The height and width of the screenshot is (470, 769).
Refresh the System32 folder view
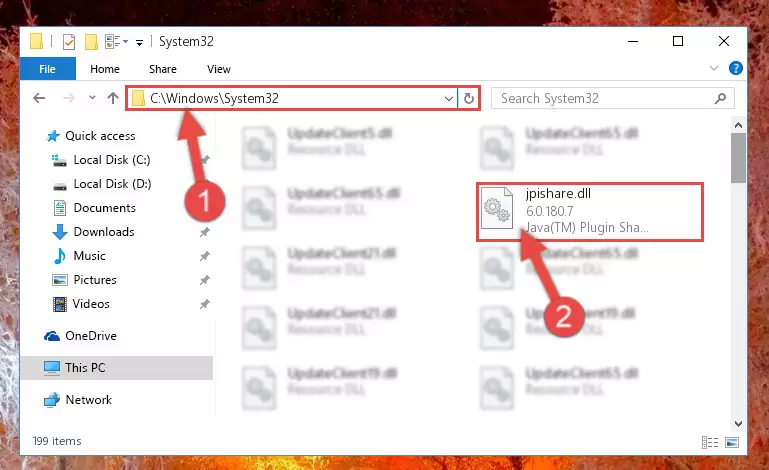(x=469, y=99)
